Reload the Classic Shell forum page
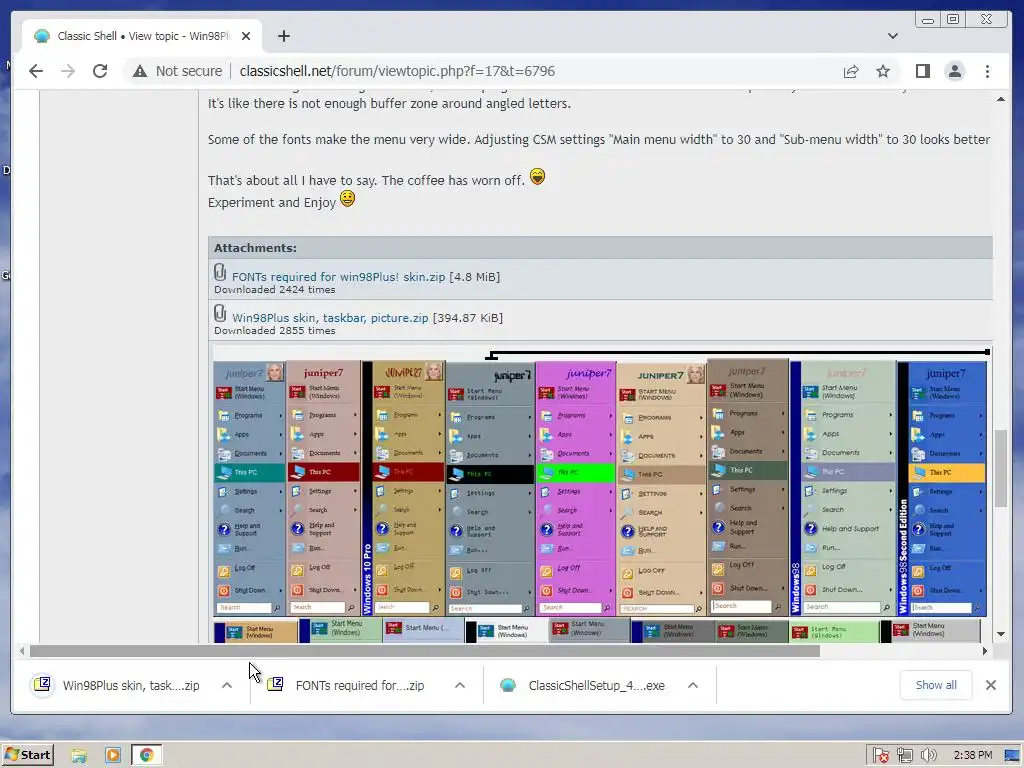1024x768 pixels. pos(100,71)
